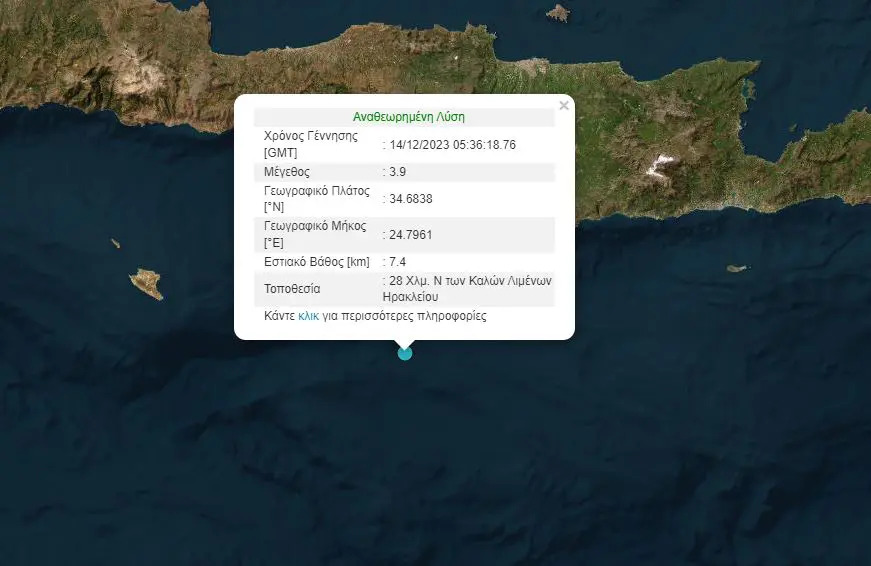Viewport: 871px width, 566px height.
Task: Click the magnitude value 3.9
Action: [400, 172]
